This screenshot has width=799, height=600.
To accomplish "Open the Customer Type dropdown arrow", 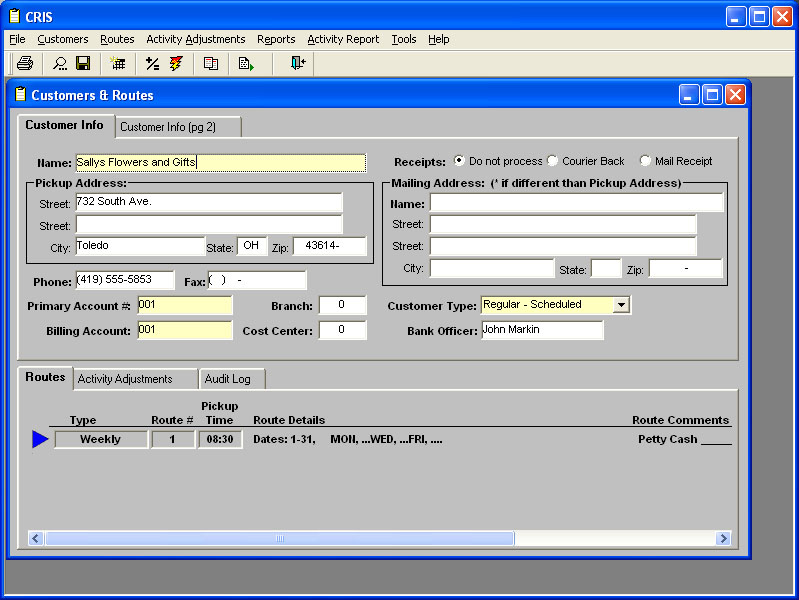I will 621,305.
